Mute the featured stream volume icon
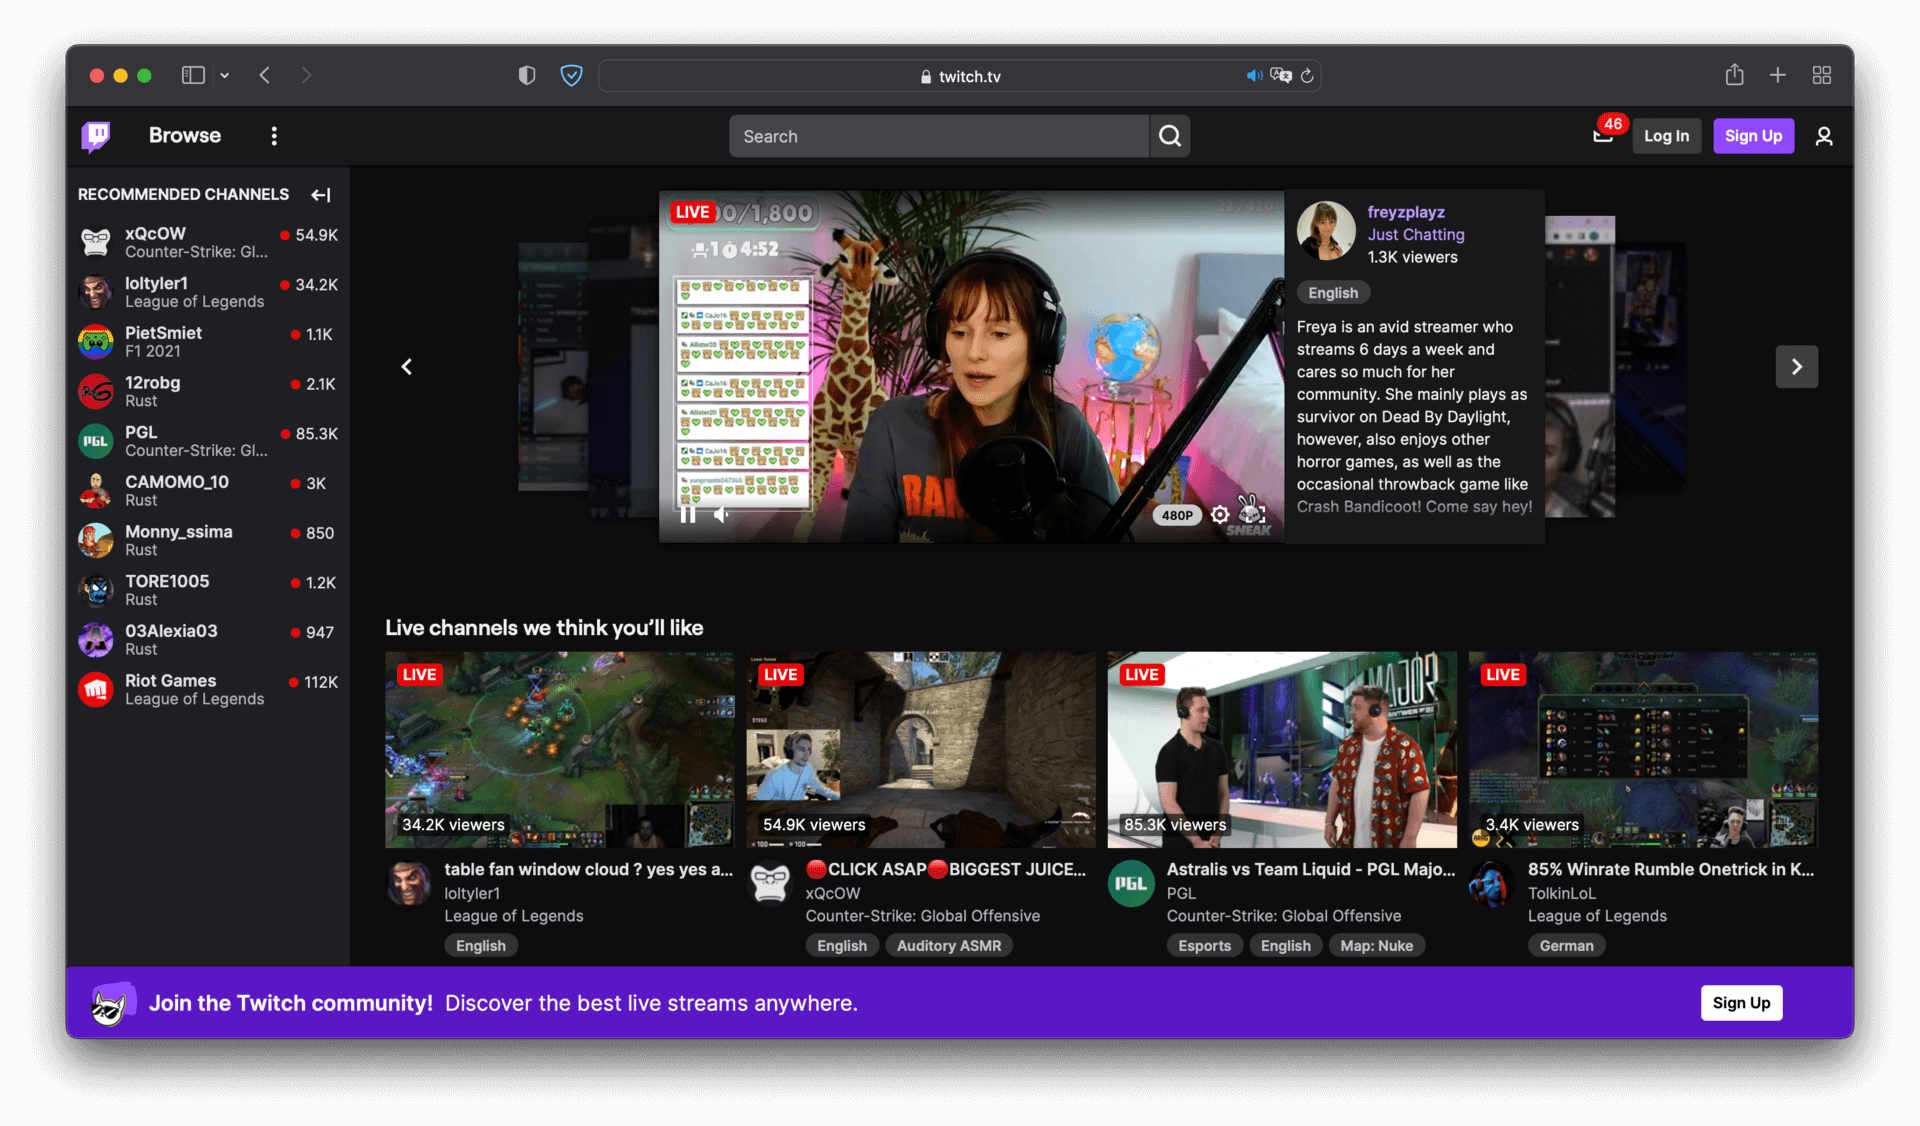Viewport: 1920px width, 1126px height. pos(721,515)
